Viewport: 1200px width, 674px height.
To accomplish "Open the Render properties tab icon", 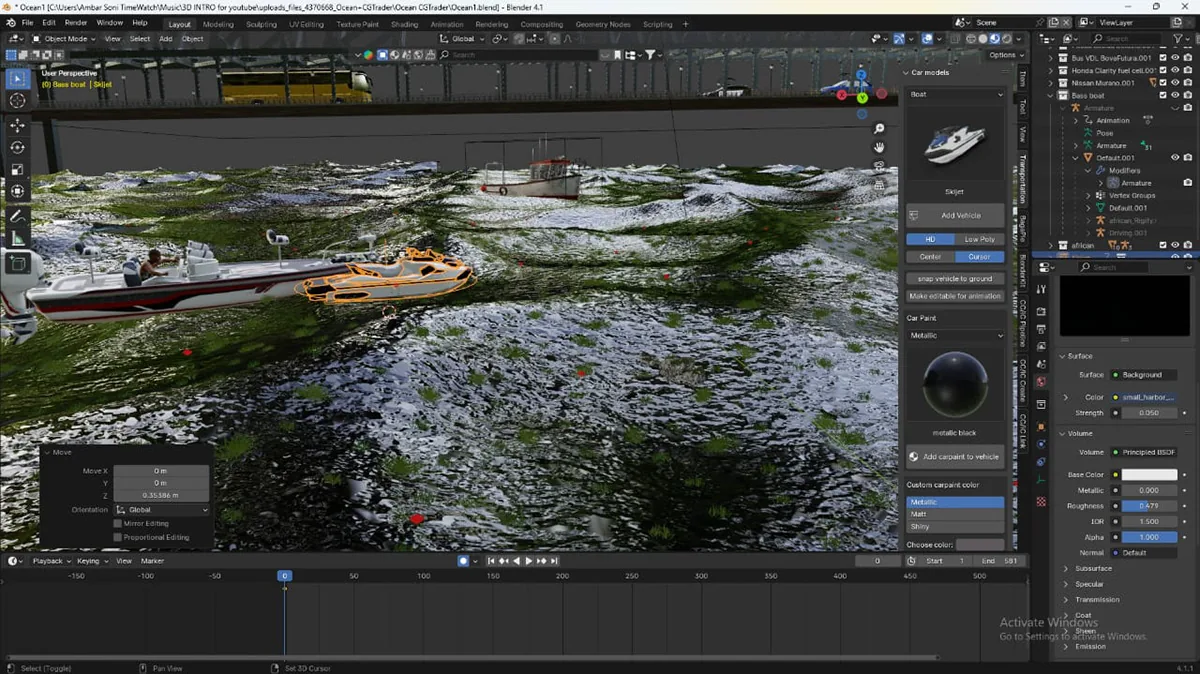I will [1041, 312].
